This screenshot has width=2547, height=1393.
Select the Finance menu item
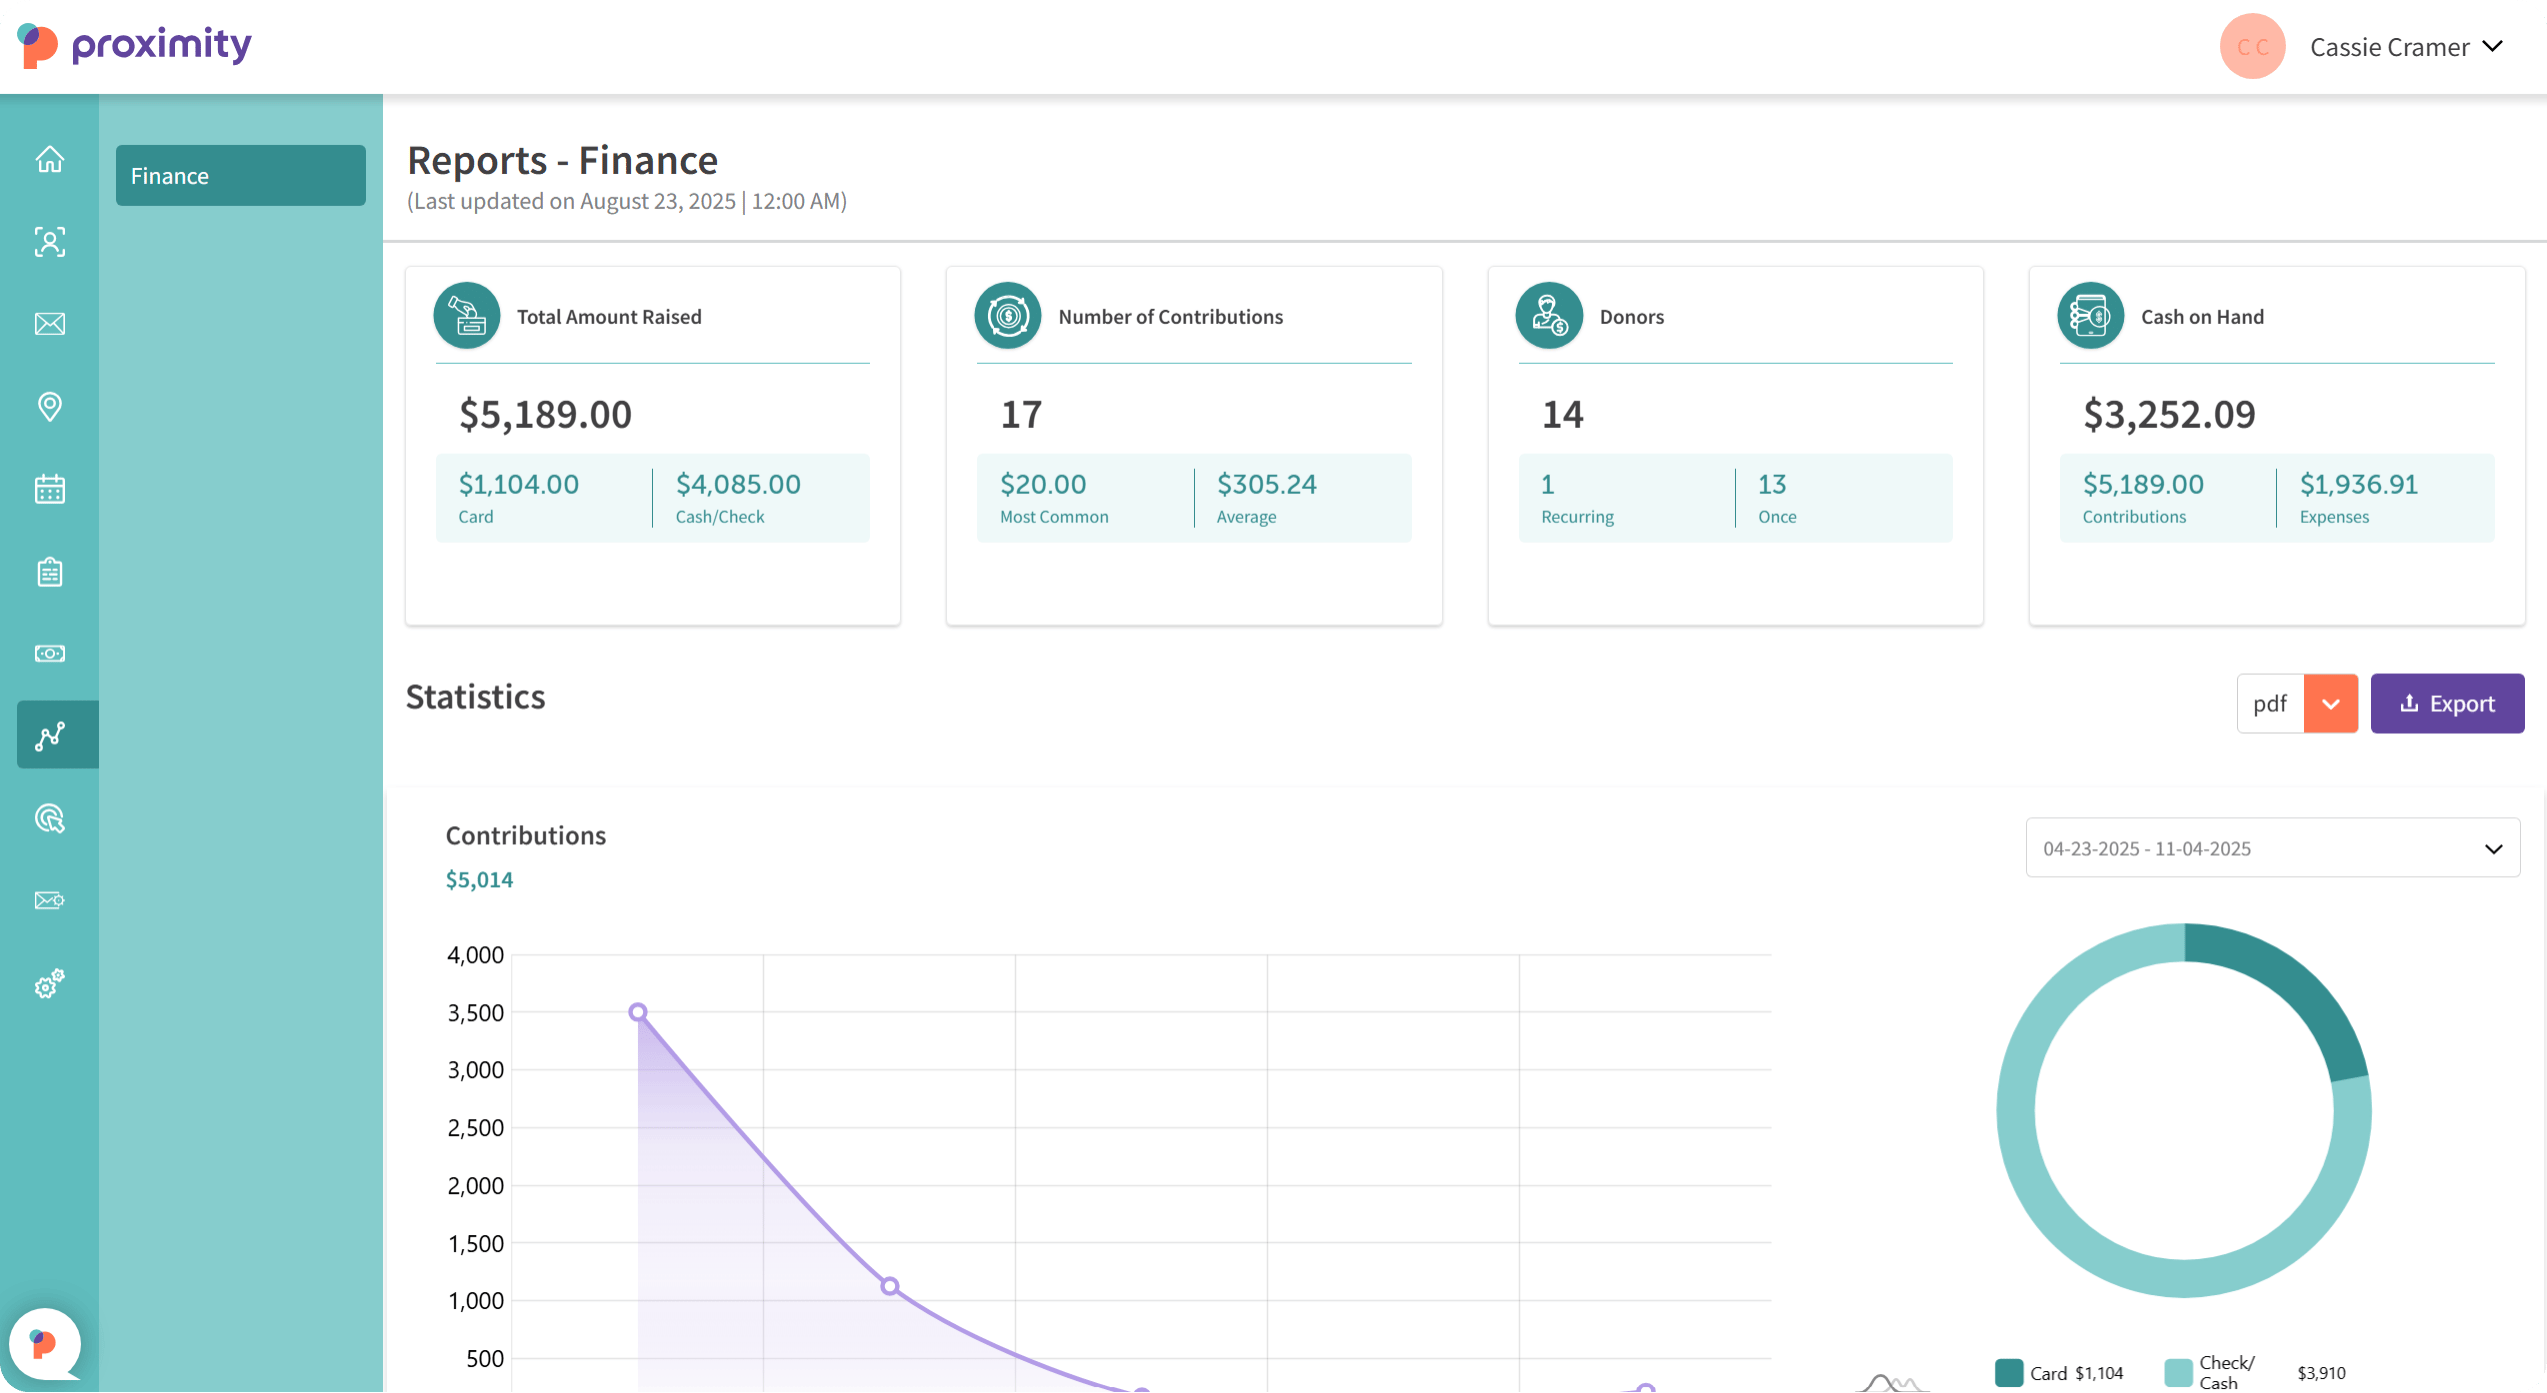[240, 176]
